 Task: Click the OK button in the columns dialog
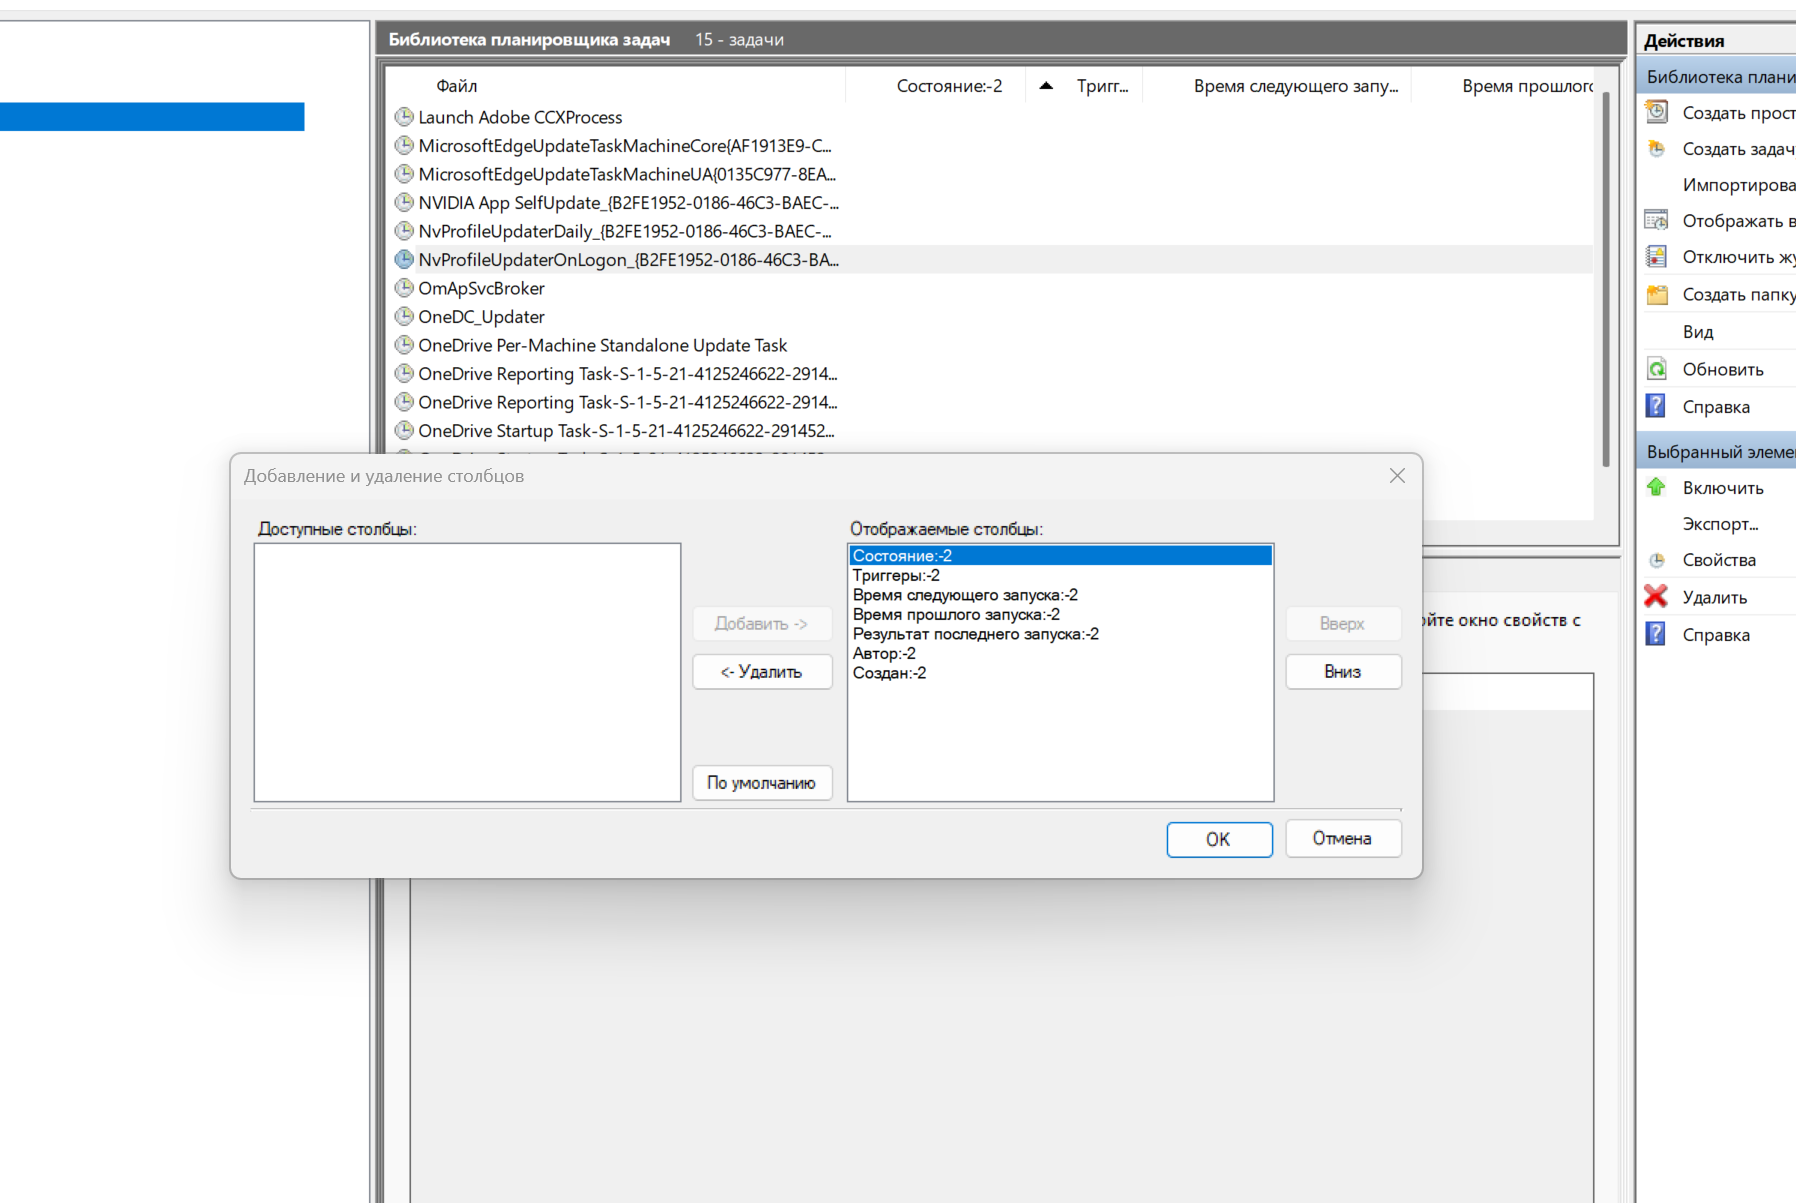pos(1219,839)
